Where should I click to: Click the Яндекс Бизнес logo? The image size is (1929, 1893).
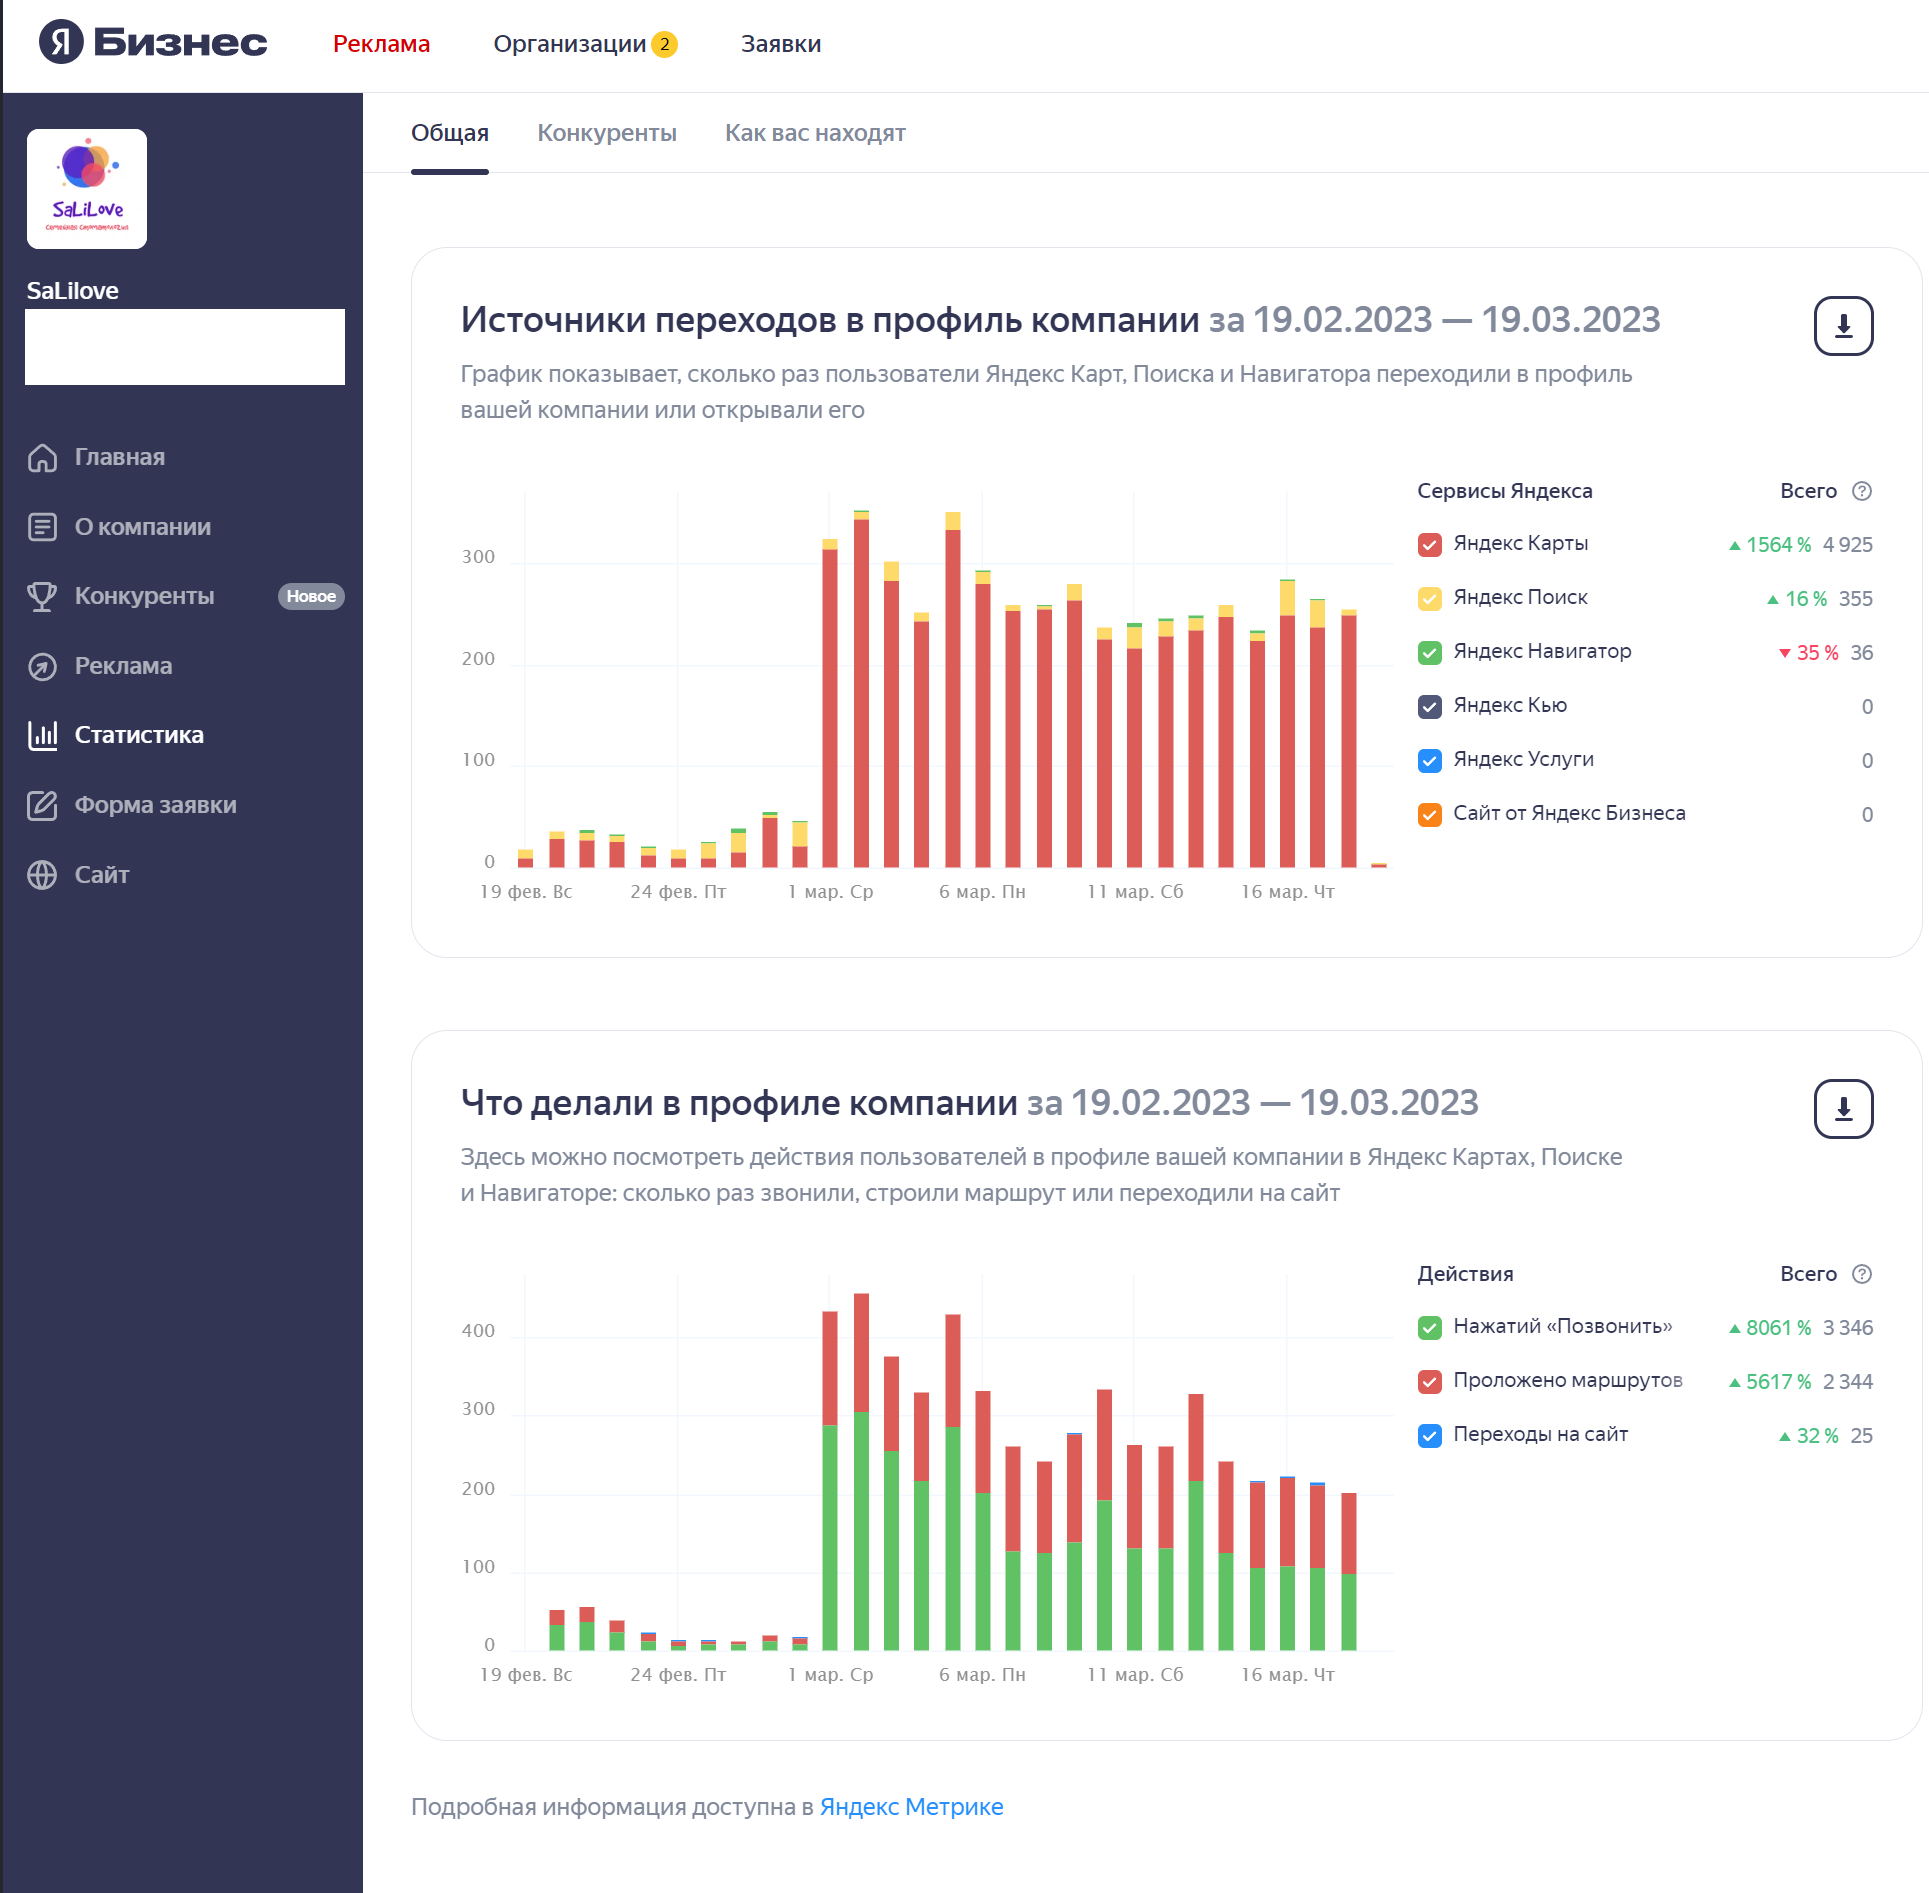pyautogui.click(x=153, y=42)
